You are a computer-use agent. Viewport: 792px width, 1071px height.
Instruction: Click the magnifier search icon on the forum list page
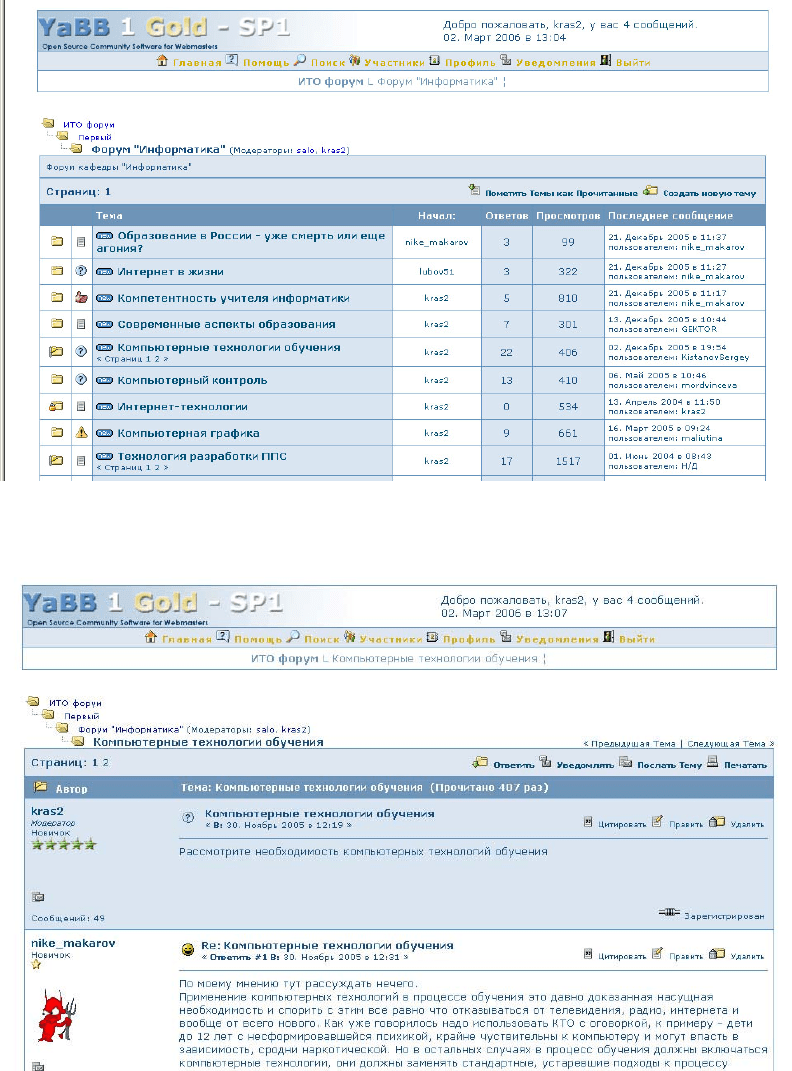click(x=300, y=60)
